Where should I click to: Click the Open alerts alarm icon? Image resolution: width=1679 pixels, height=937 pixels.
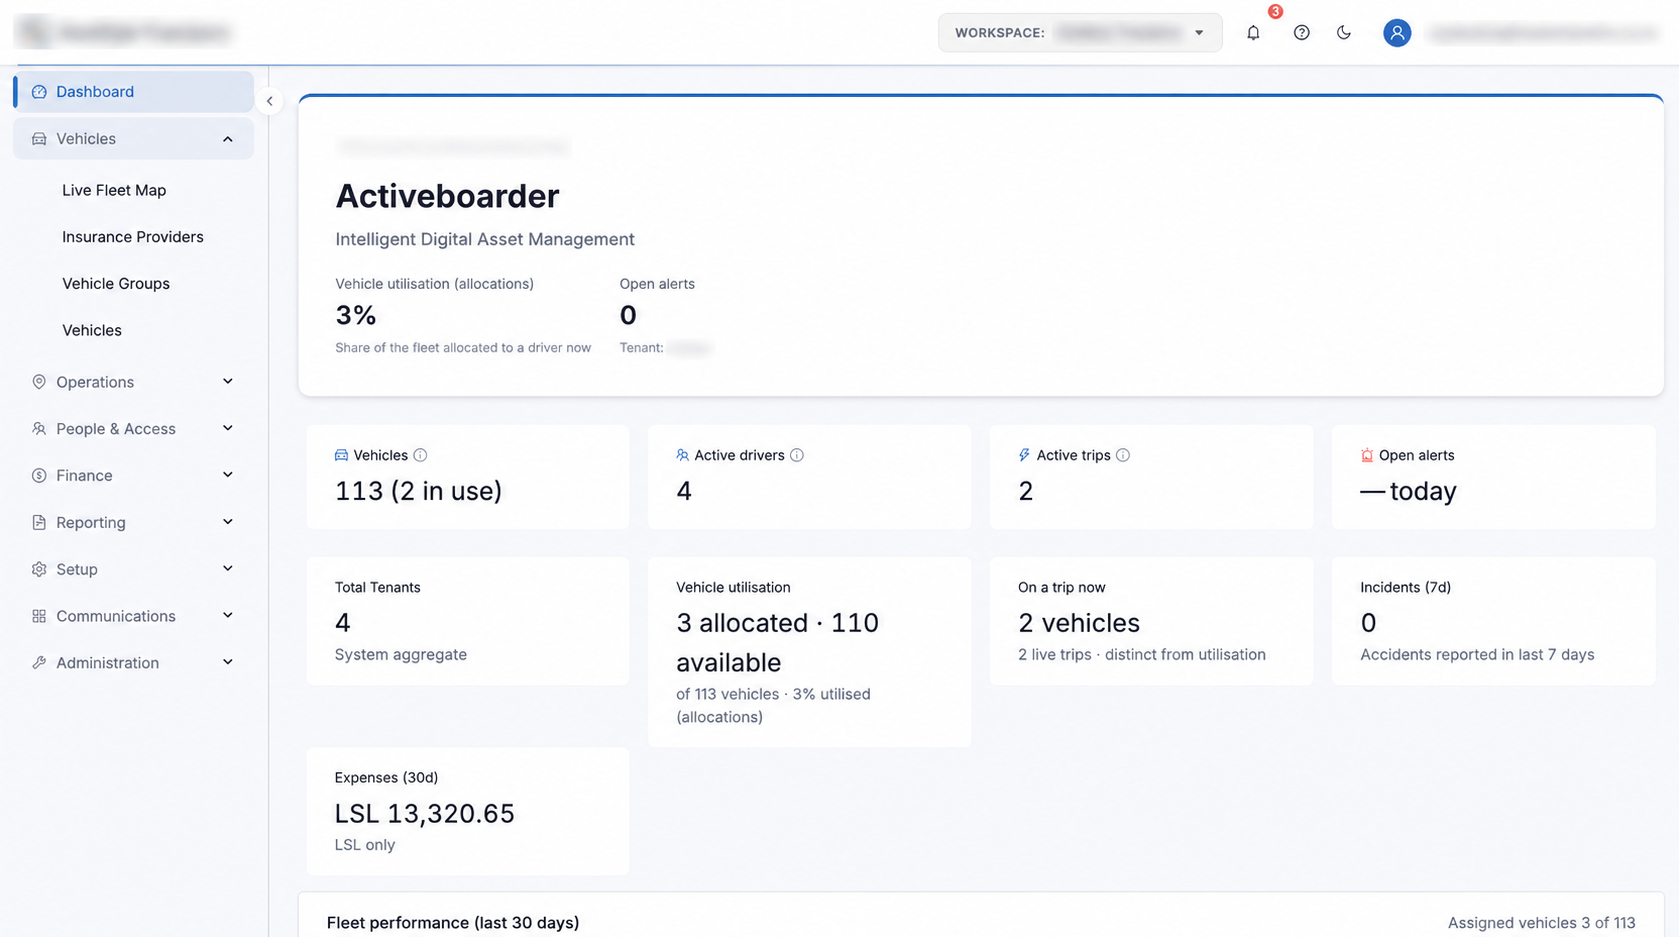click(1367, 455)
